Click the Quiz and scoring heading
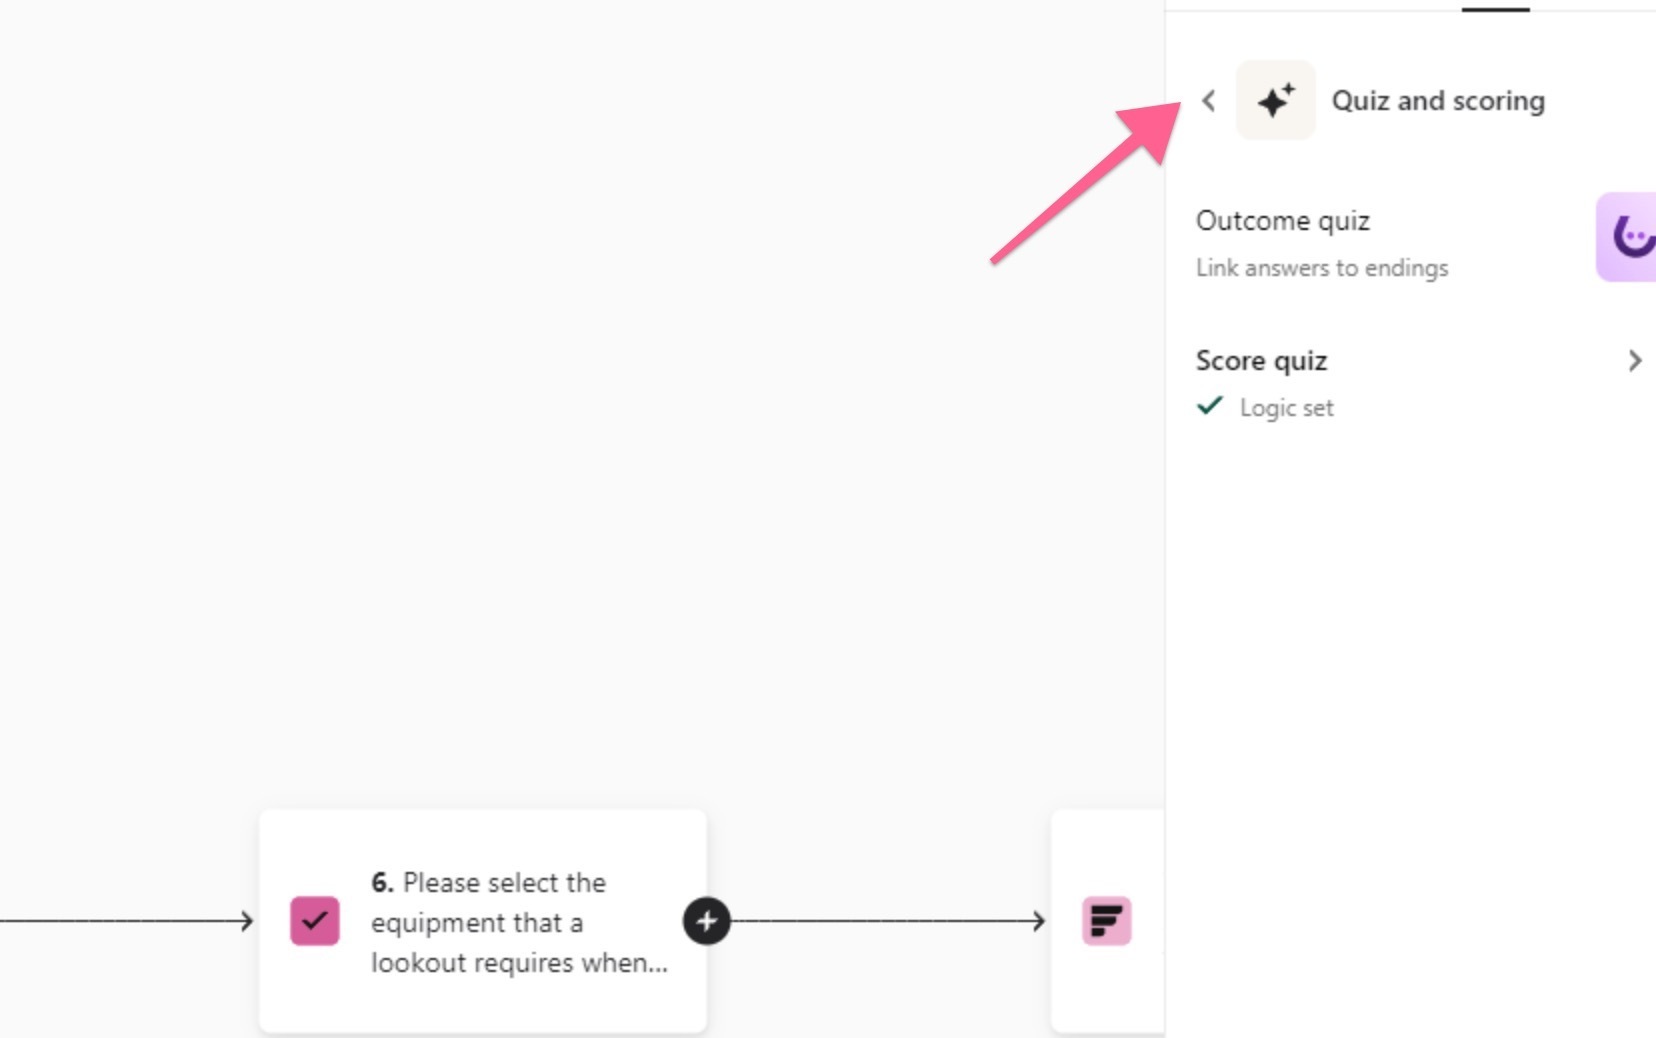 click(1438, 101)
